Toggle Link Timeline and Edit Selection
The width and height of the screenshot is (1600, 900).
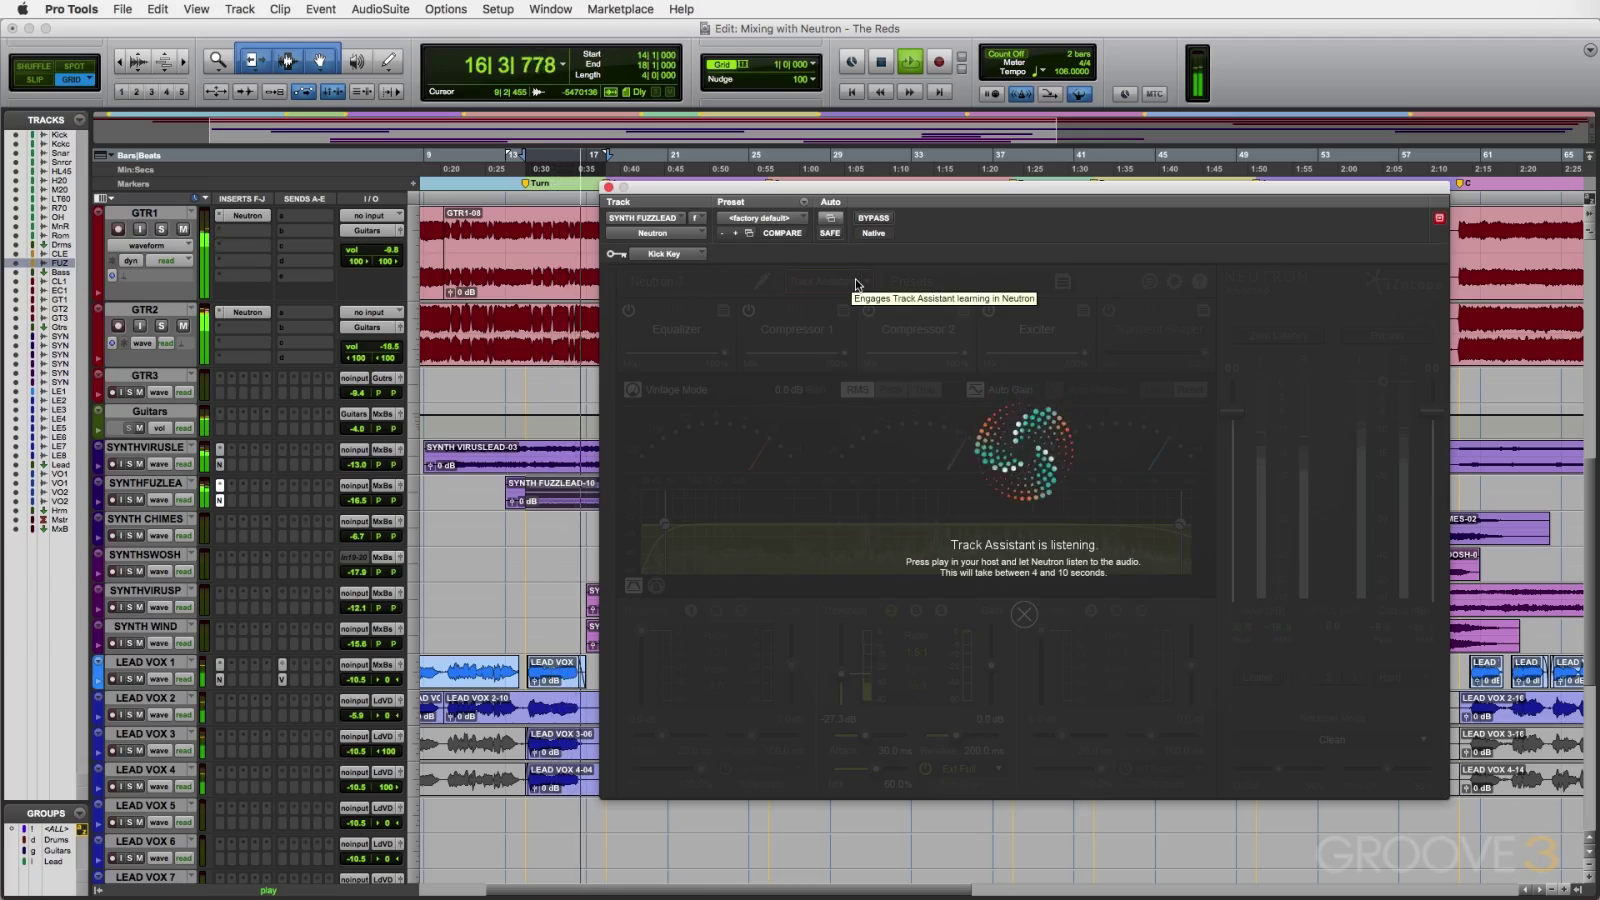[333, 92]
